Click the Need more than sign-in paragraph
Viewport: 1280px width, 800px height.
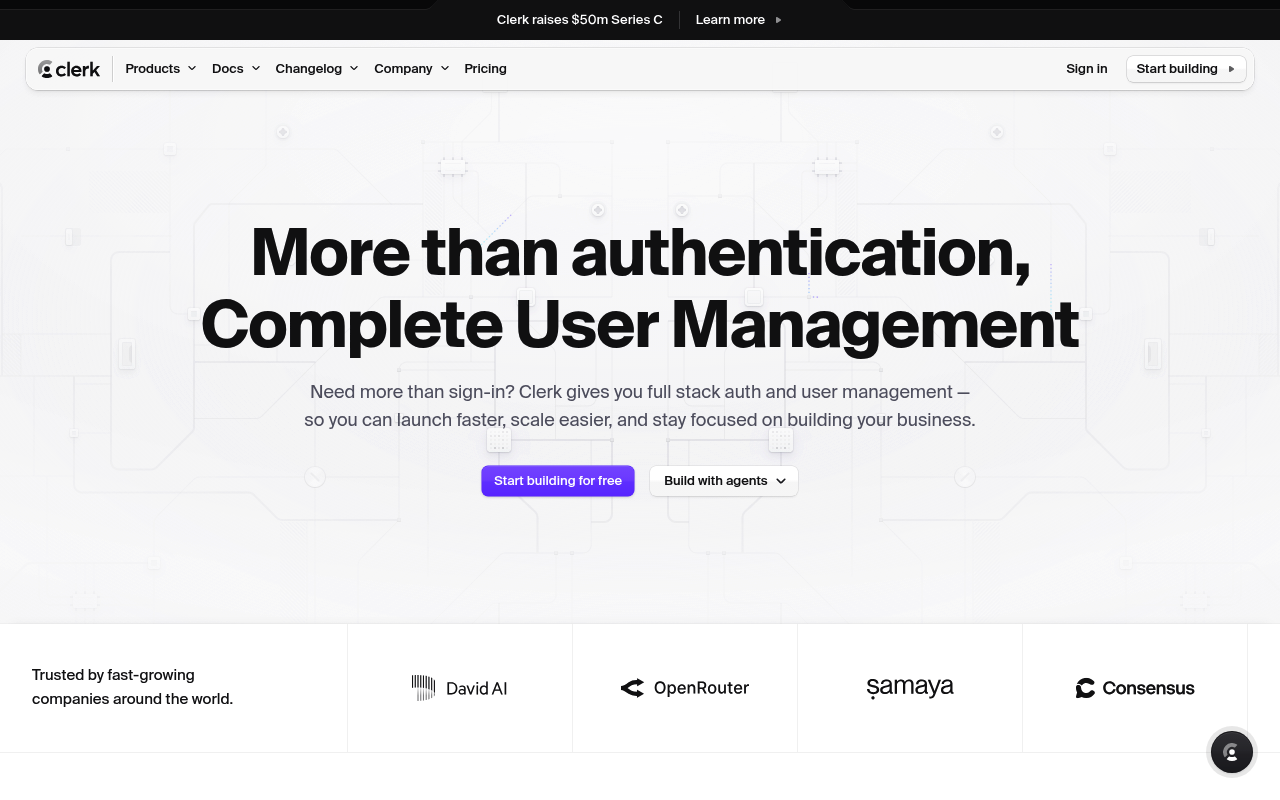pyautogui.click(x=640, y=406)
